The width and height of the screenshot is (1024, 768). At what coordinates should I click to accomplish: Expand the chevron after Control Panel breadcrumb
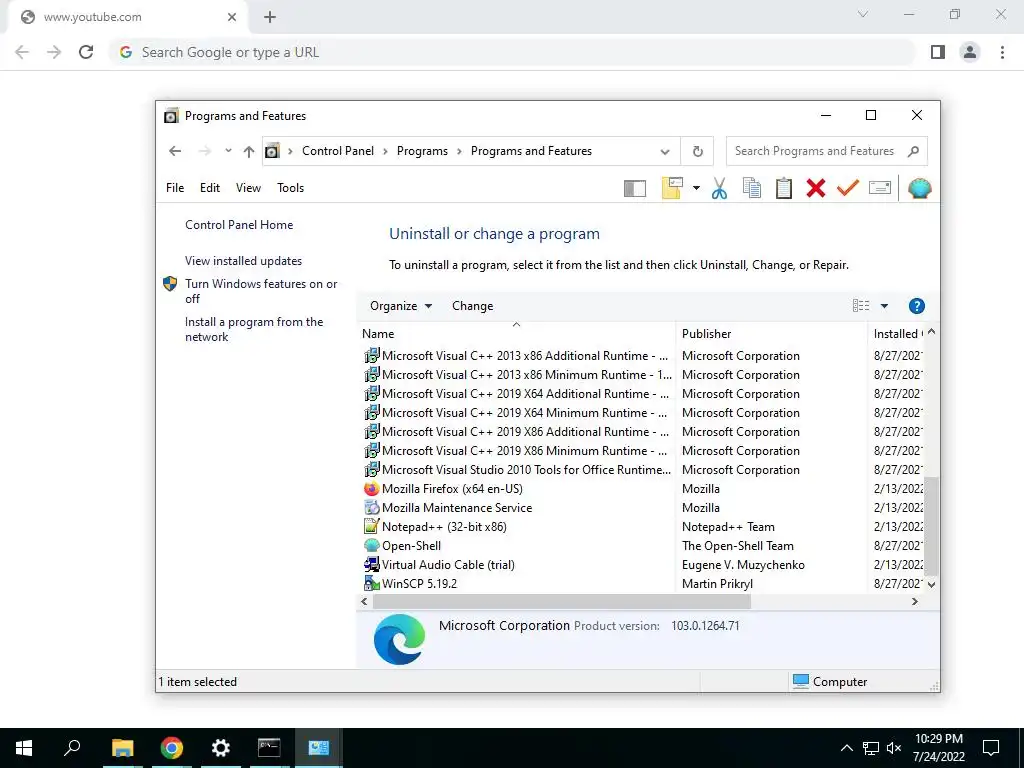coord(385,152)
